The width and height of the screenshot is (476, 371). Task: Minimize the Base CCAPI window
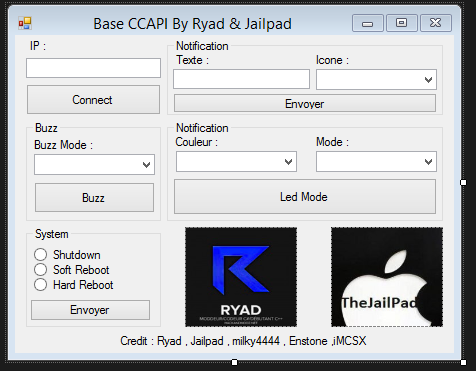tap(368, 23)
